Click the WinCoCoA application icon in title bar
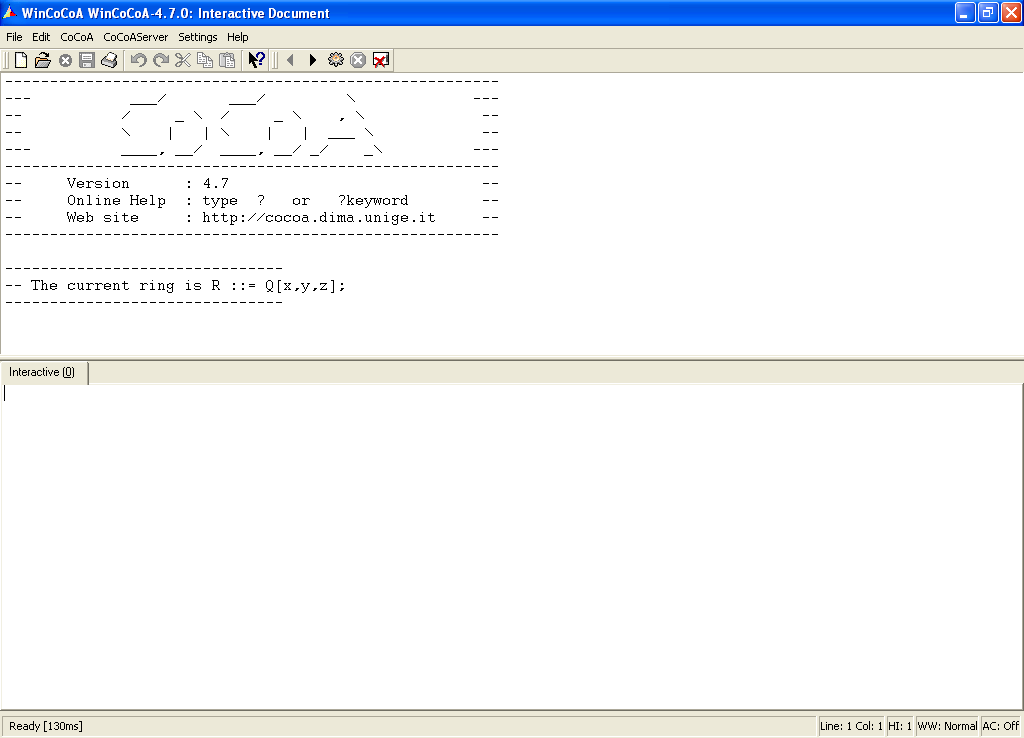1024x738 pixels. [x=10, y=12]
